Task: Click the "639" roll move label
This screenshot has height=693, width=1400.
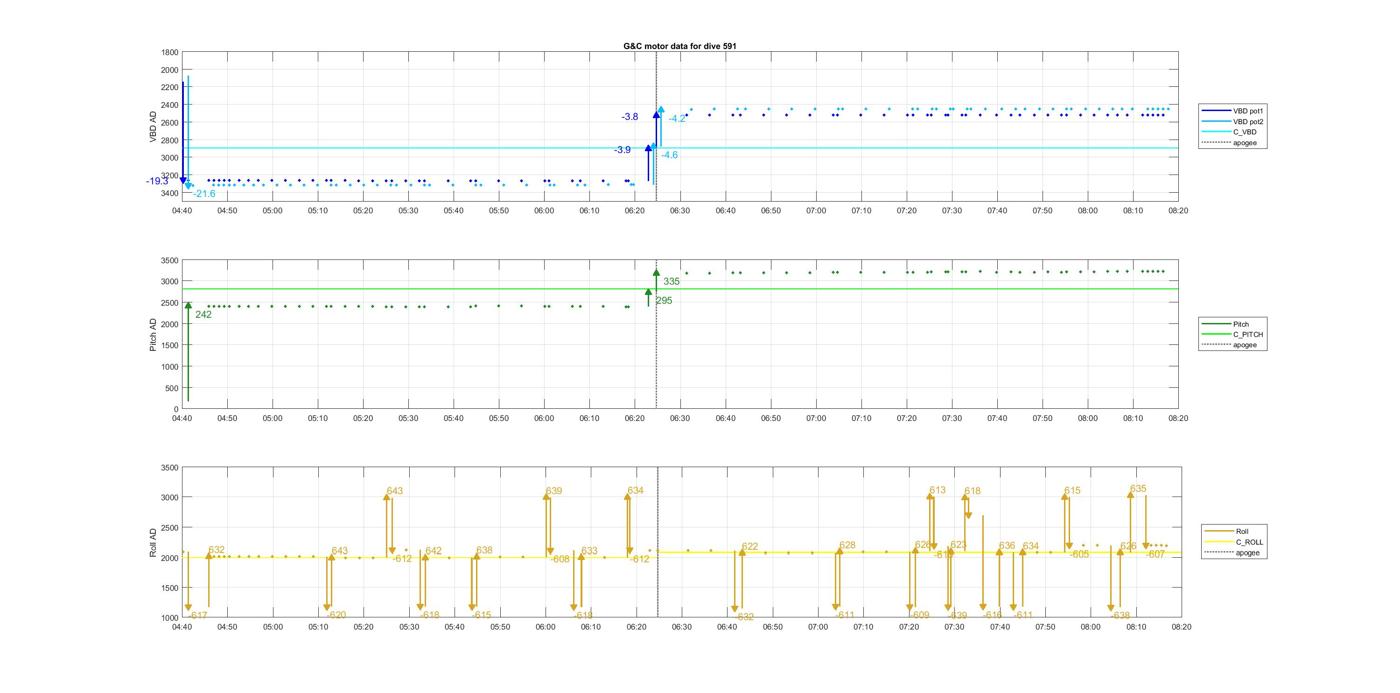Action: click(554, 491)
